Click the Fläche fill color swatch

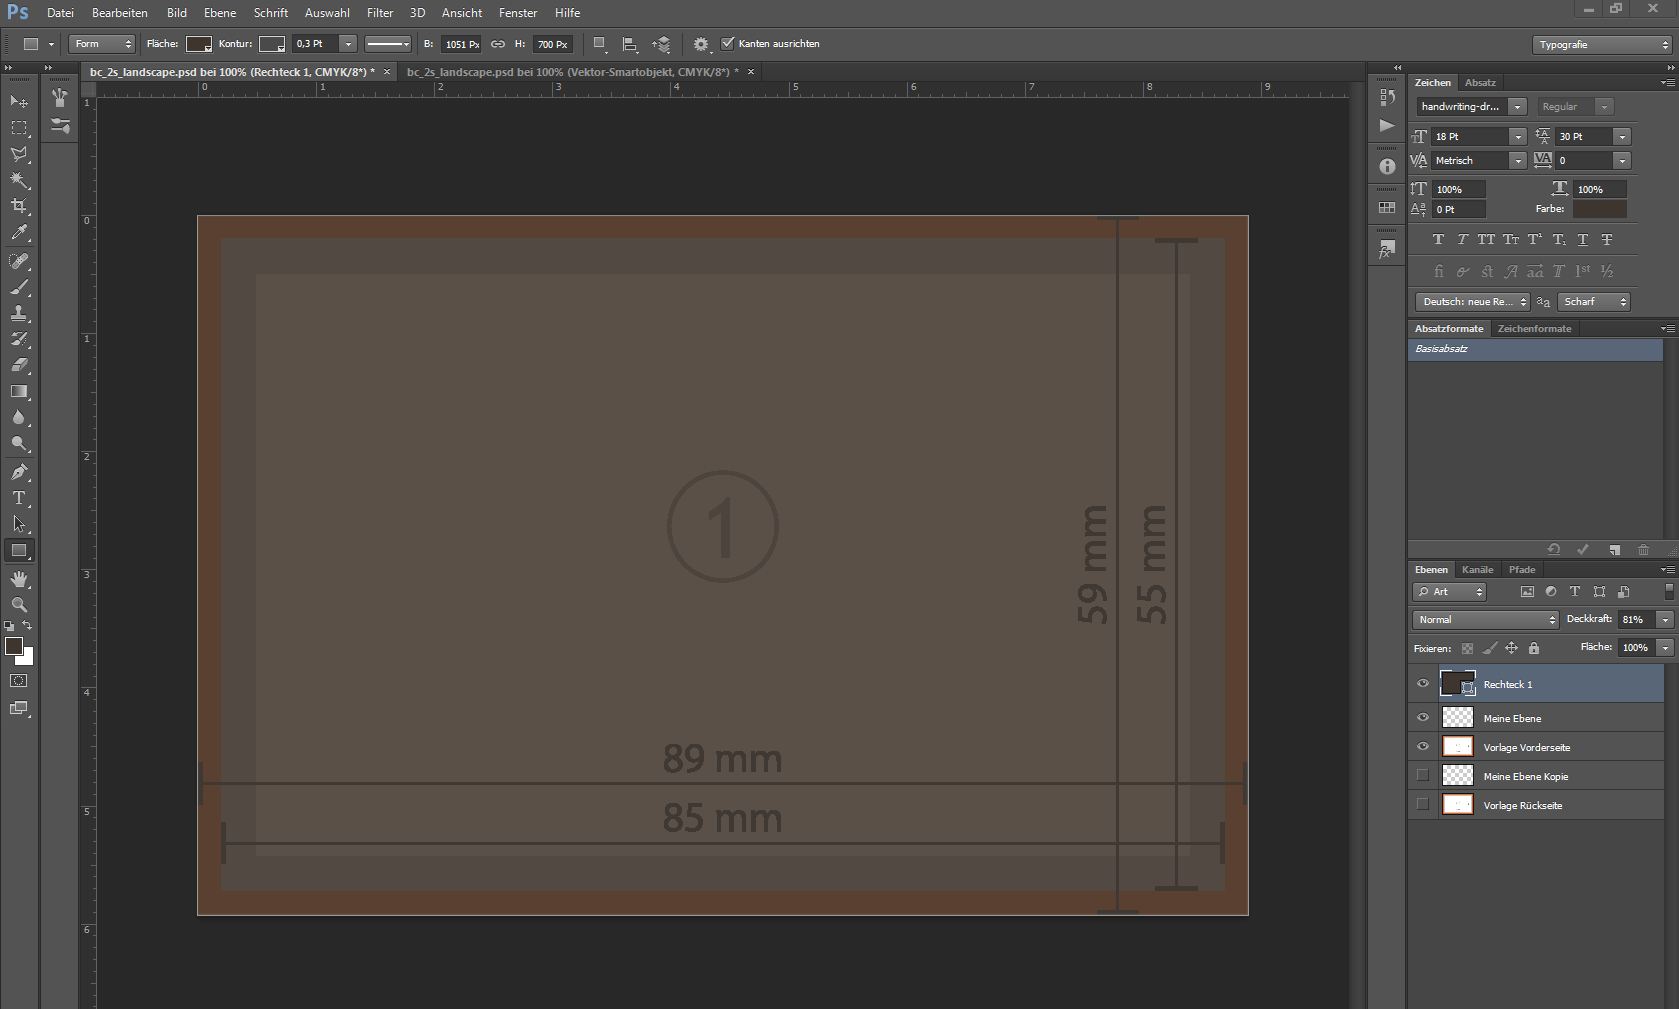(198, 44)
